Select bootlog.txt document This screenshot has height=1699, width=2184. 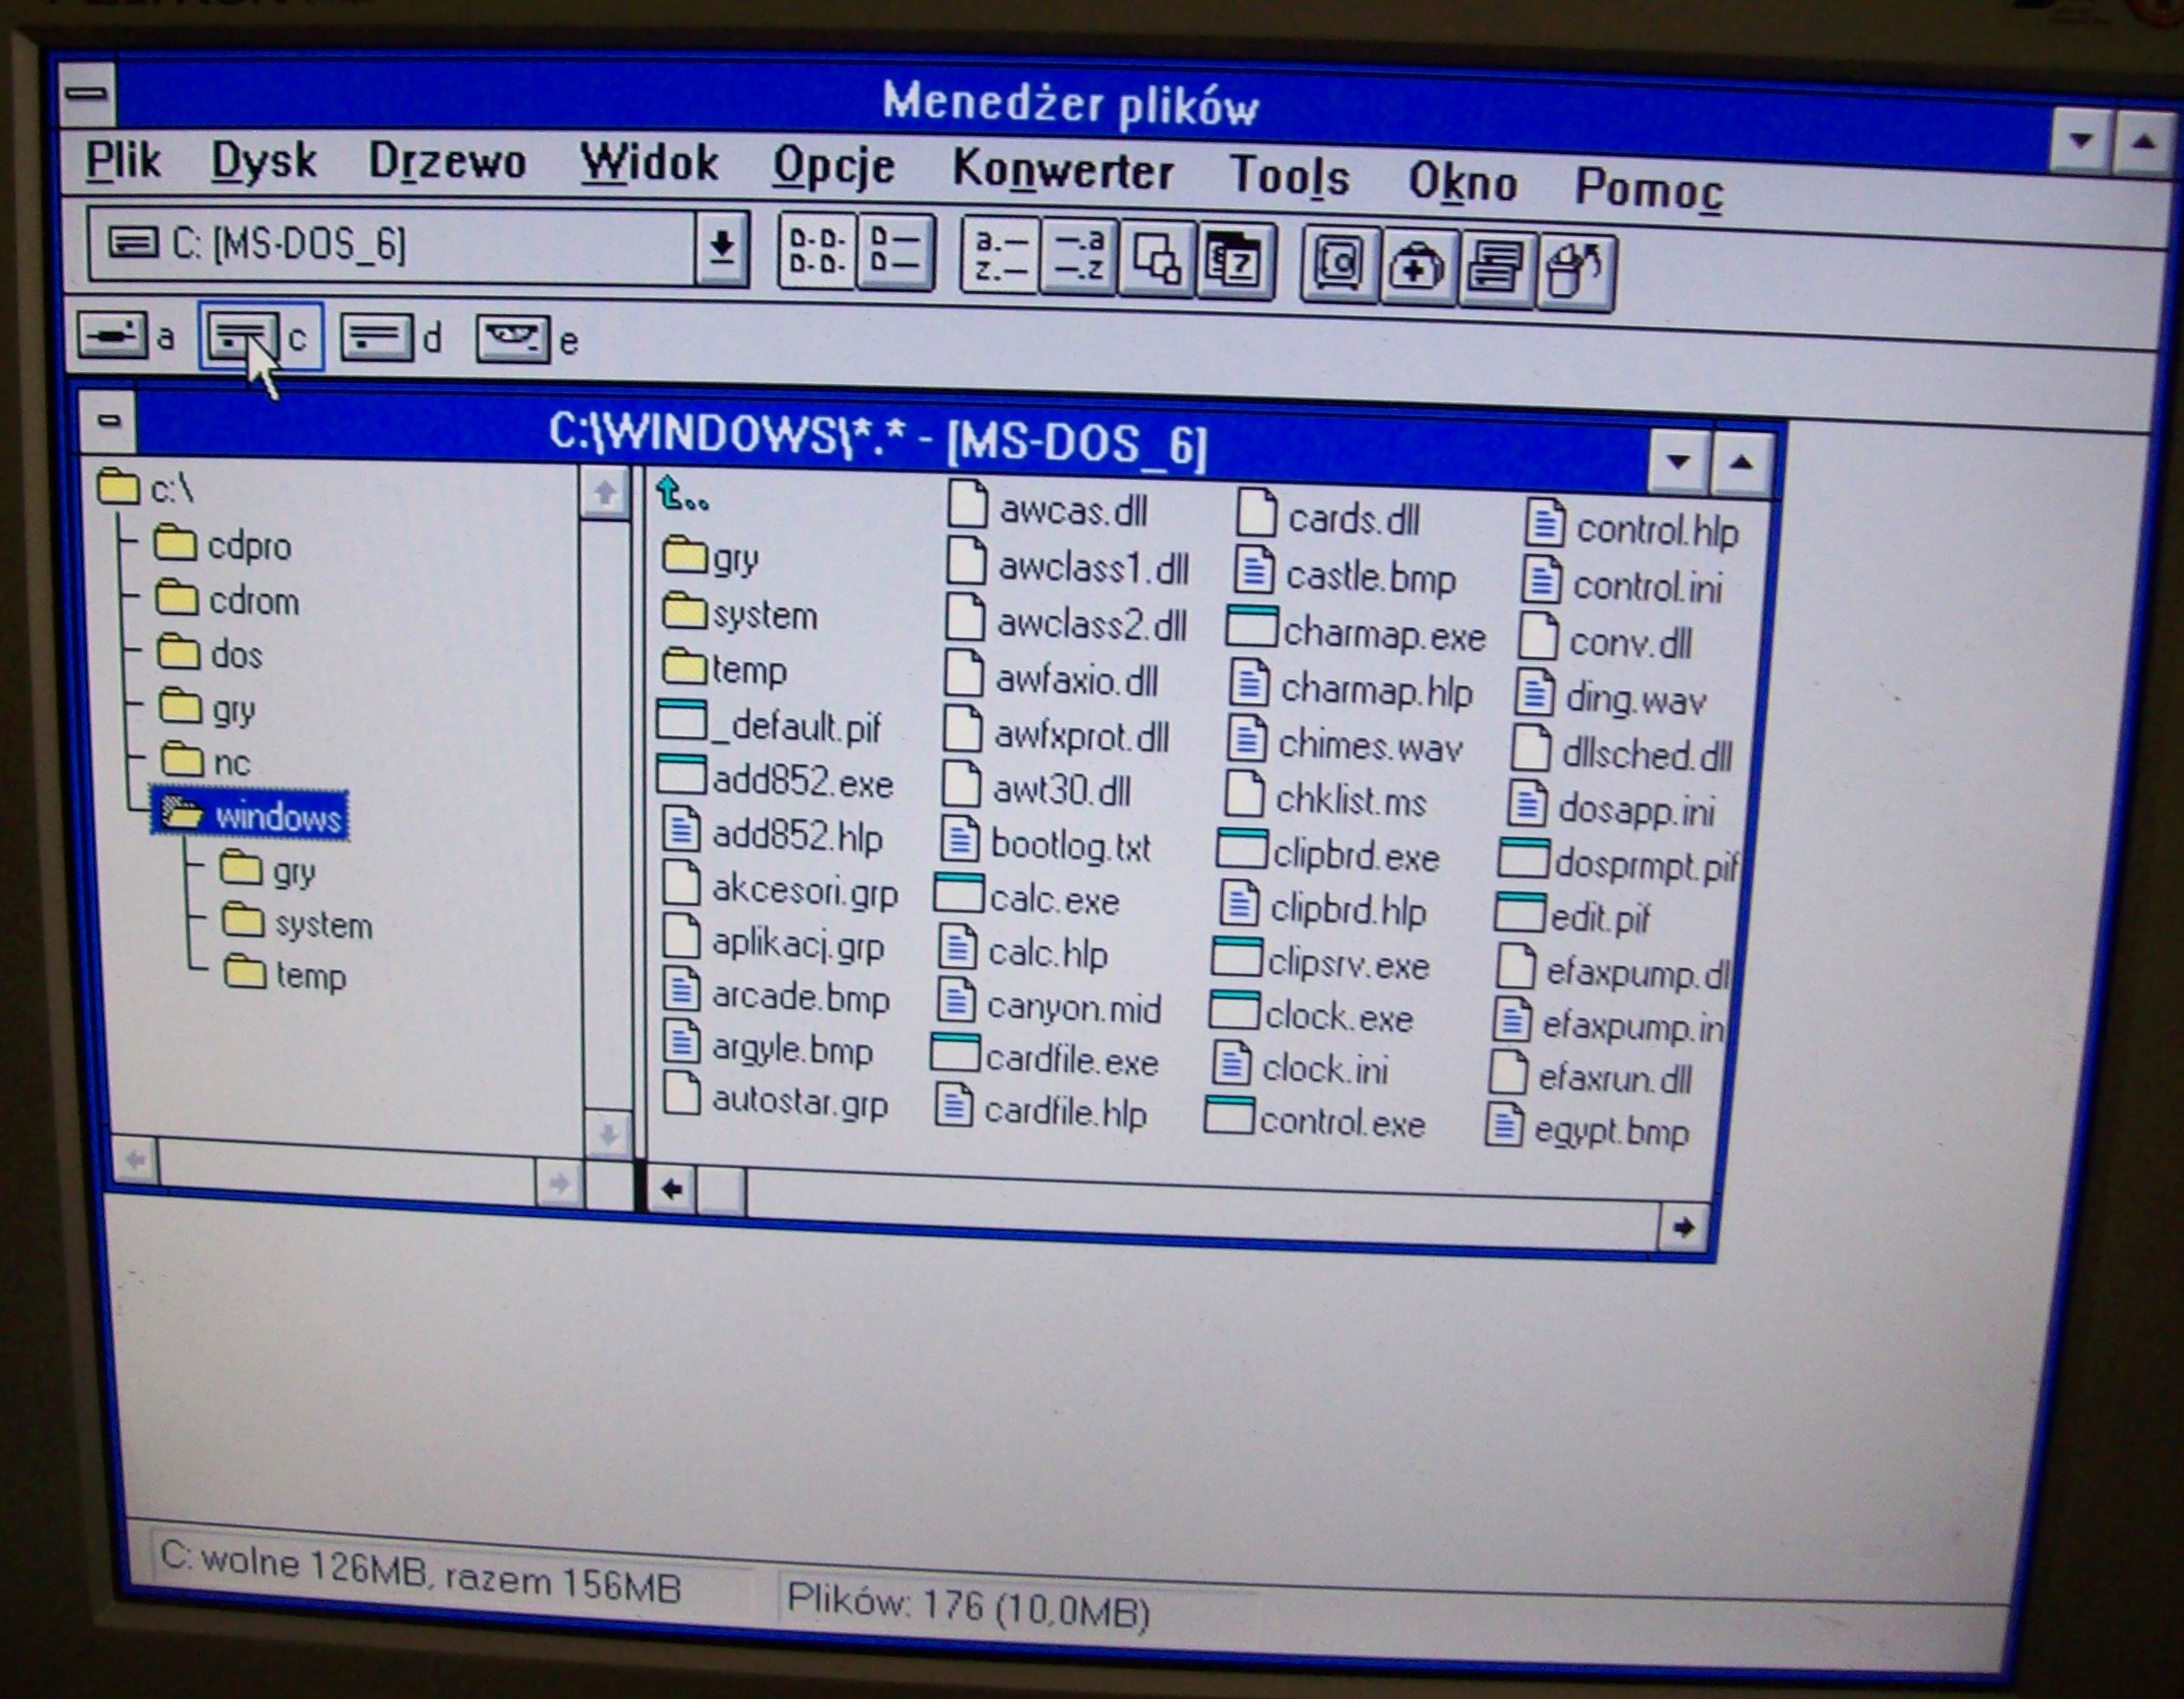tap(1047, 843)
